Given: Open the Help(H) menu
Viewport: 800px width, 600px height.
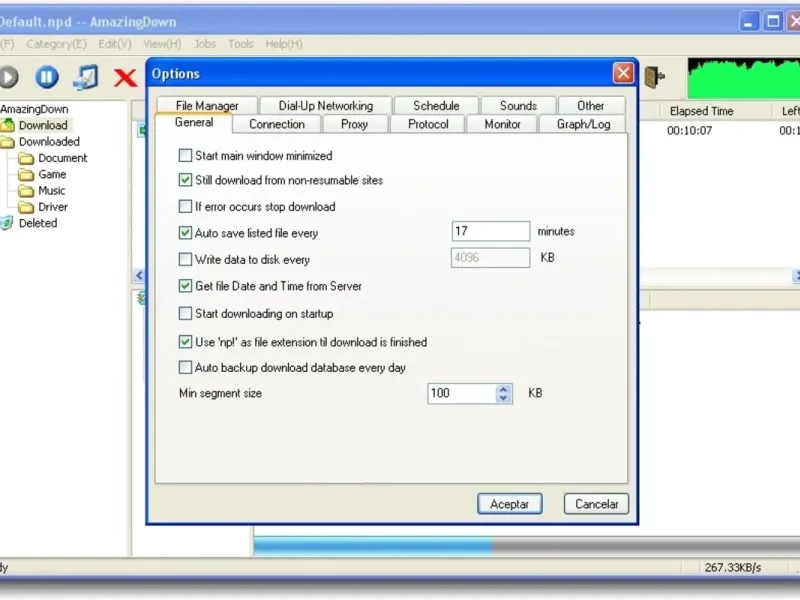Looking at the screenshot, I should click(x=284, y=44).
